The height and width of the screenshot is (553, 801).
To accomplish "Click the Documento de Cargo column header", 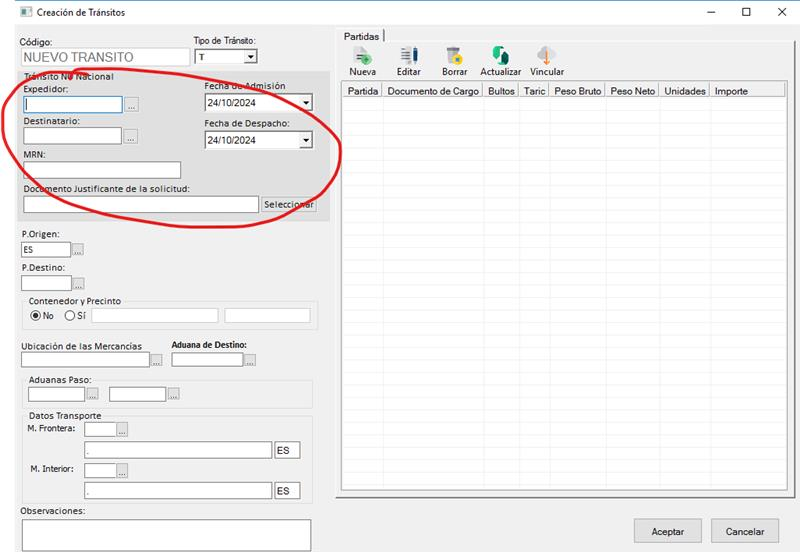I will (432, 91).
